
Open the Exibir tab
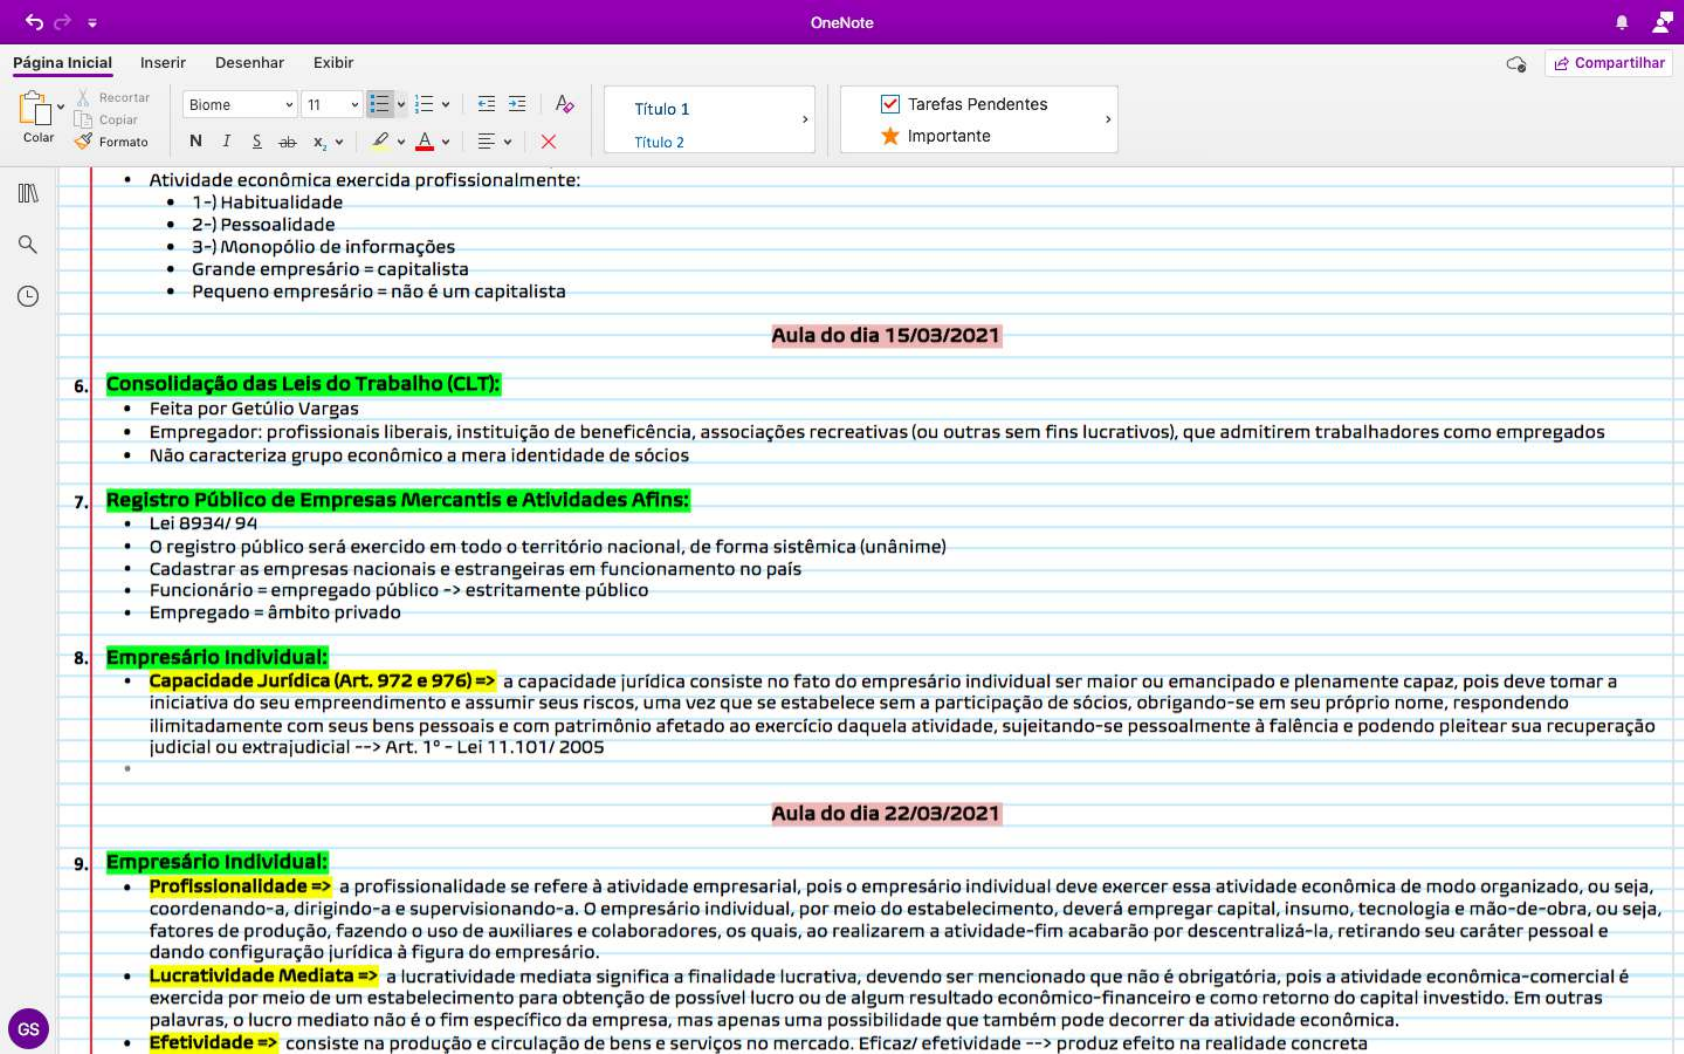click(333, 63)
